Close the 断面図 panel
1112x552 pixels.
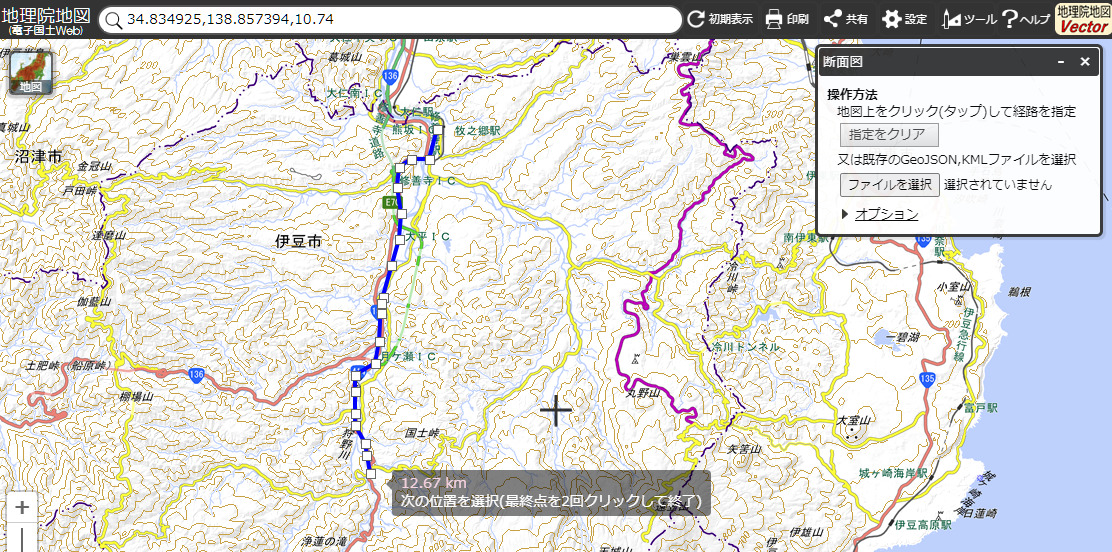1084,62
